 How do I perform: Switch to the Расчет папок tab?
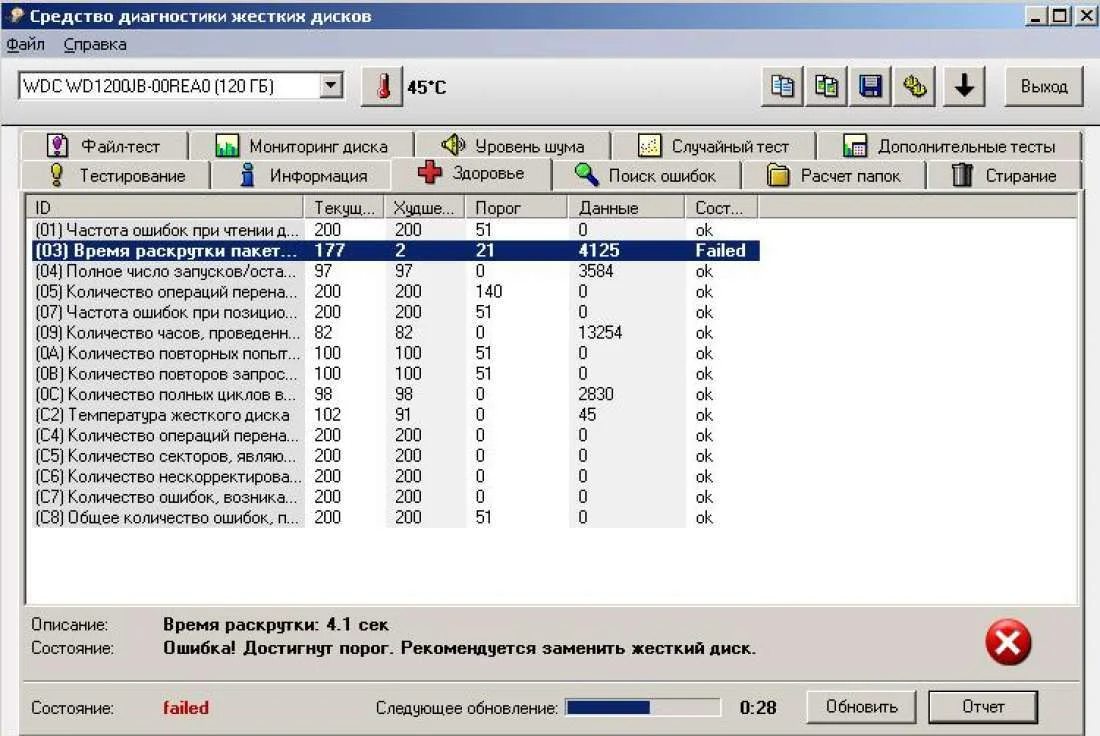click(833, 175)
